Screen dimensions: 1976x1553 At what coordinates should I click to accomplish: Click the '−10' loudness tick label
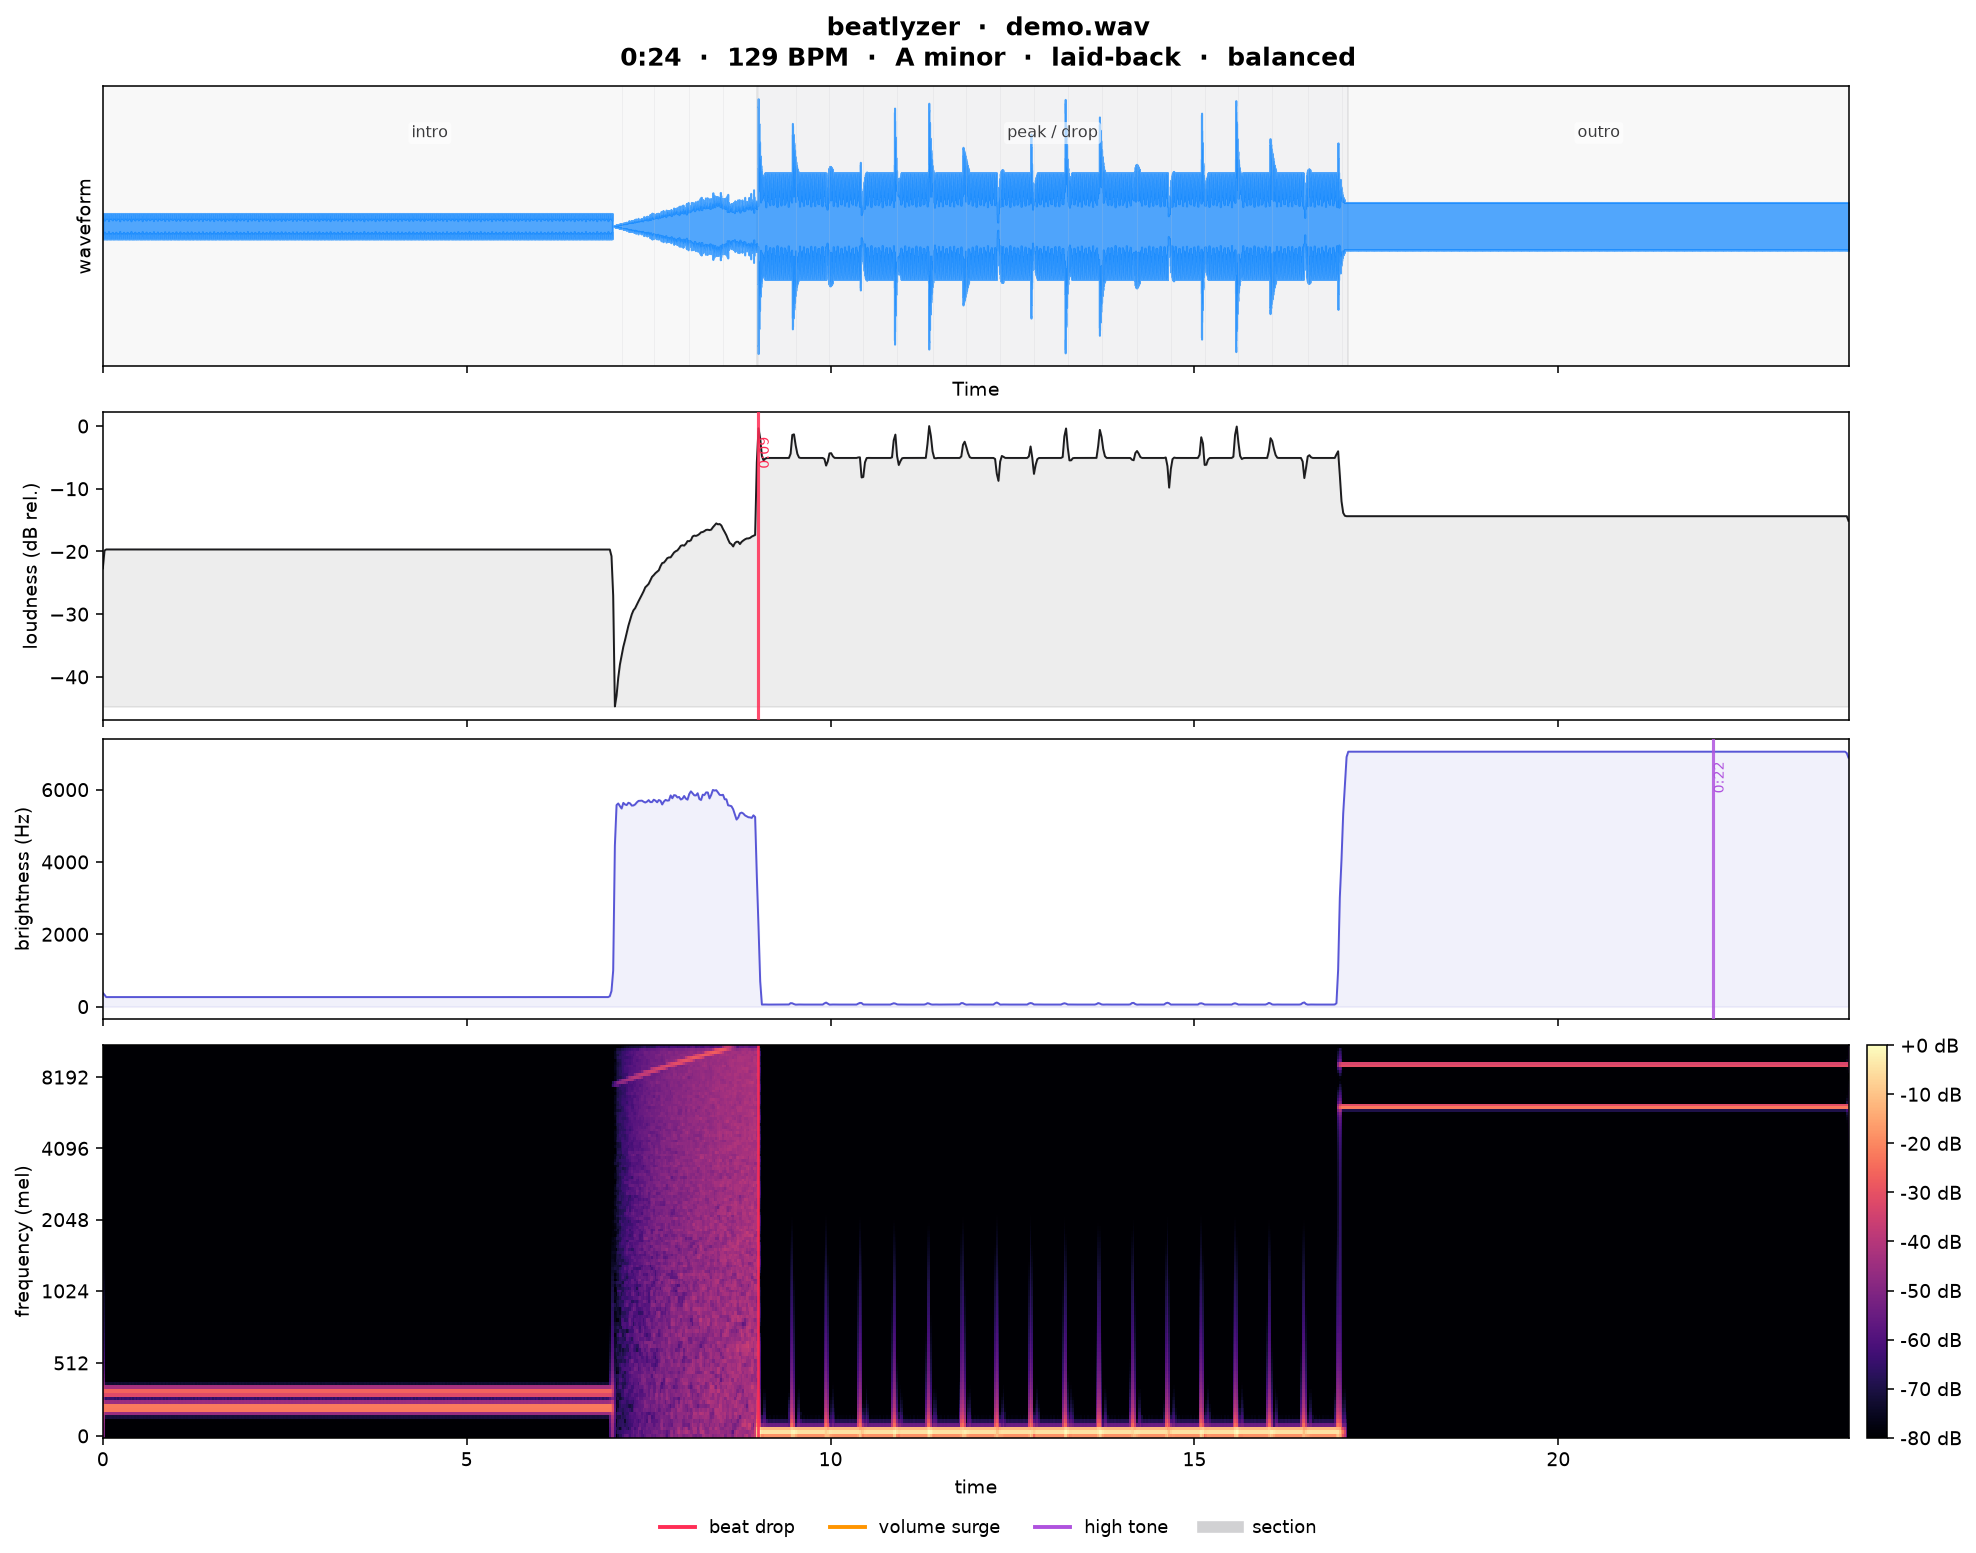point(71,489)
